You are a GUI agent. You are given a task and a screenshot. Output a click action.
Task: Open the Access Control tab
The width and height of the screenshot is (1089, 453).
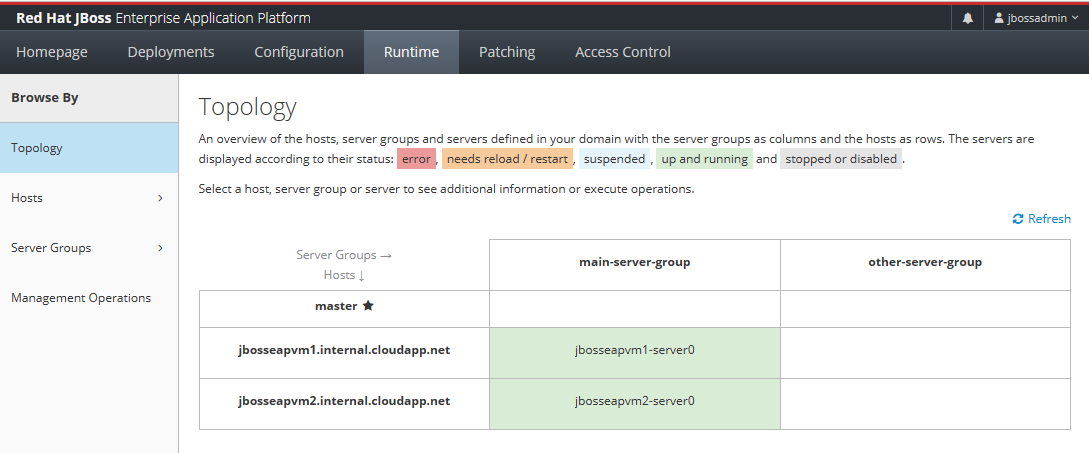point(623,52)
